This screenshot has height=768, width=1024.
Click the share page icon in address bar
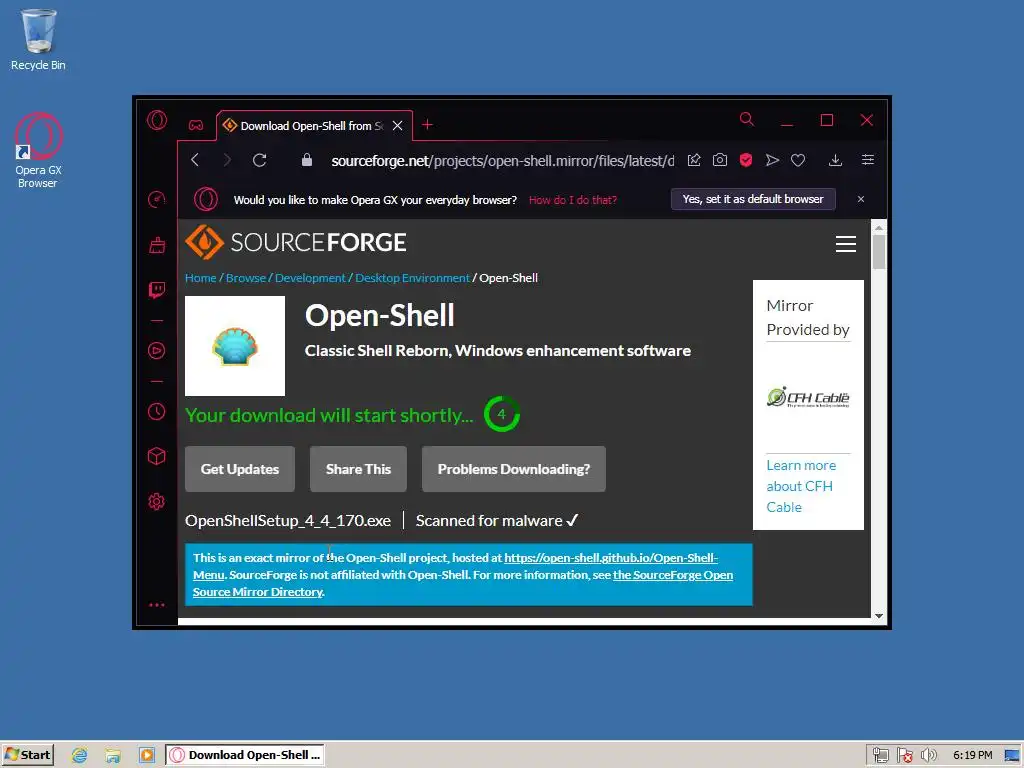tap(694, 160)
